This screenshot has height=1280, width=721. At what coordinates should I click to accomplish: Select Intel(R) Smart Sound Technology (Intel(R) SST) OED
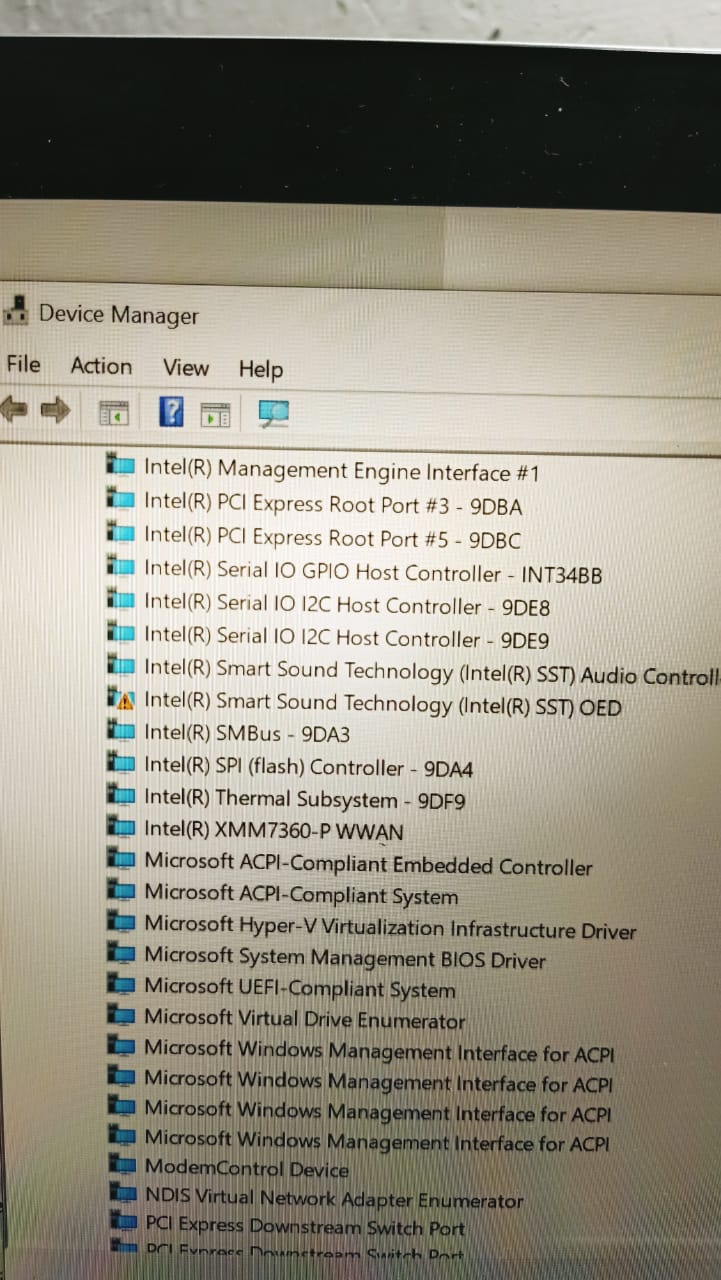(x=383, y=704)
